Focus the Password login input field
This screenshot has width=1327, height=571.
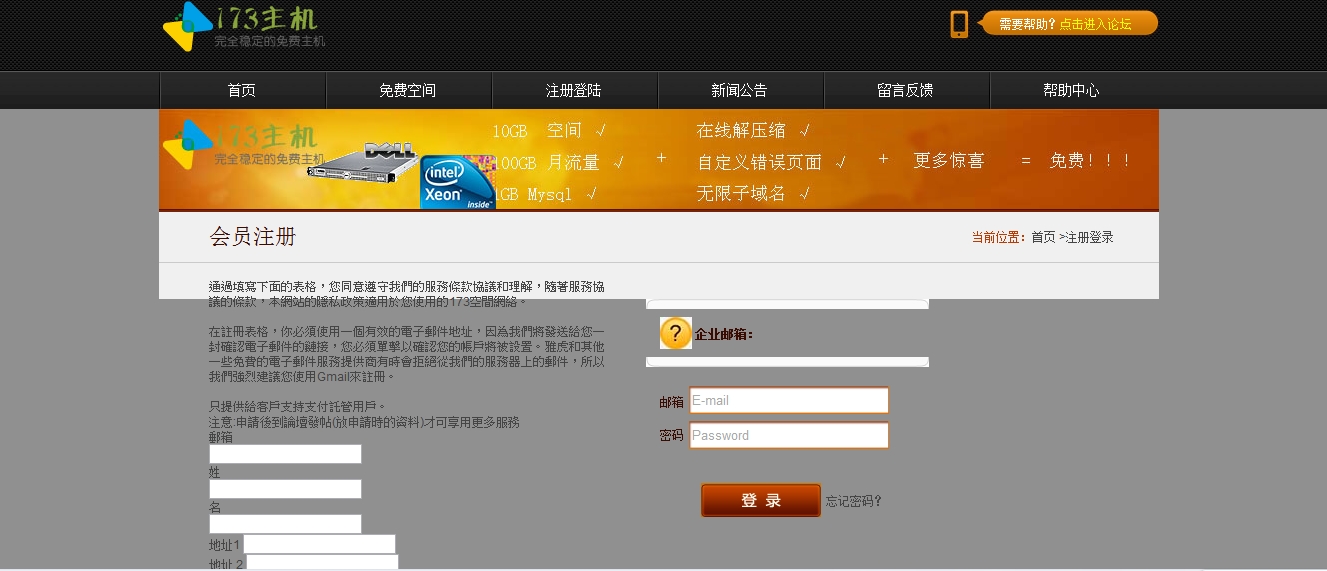[789, 435]
